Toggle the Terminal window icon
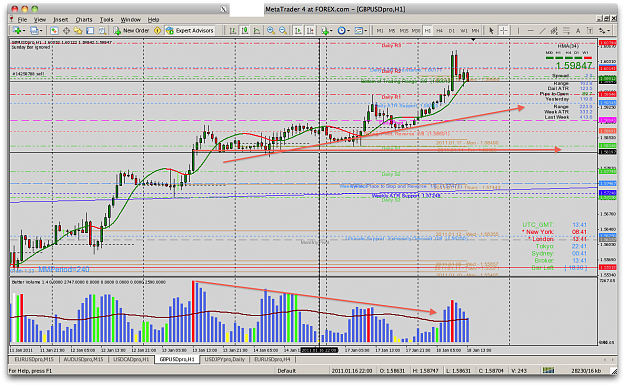The image size is (625, 386). pyautogui.click(x=90, y=30)
